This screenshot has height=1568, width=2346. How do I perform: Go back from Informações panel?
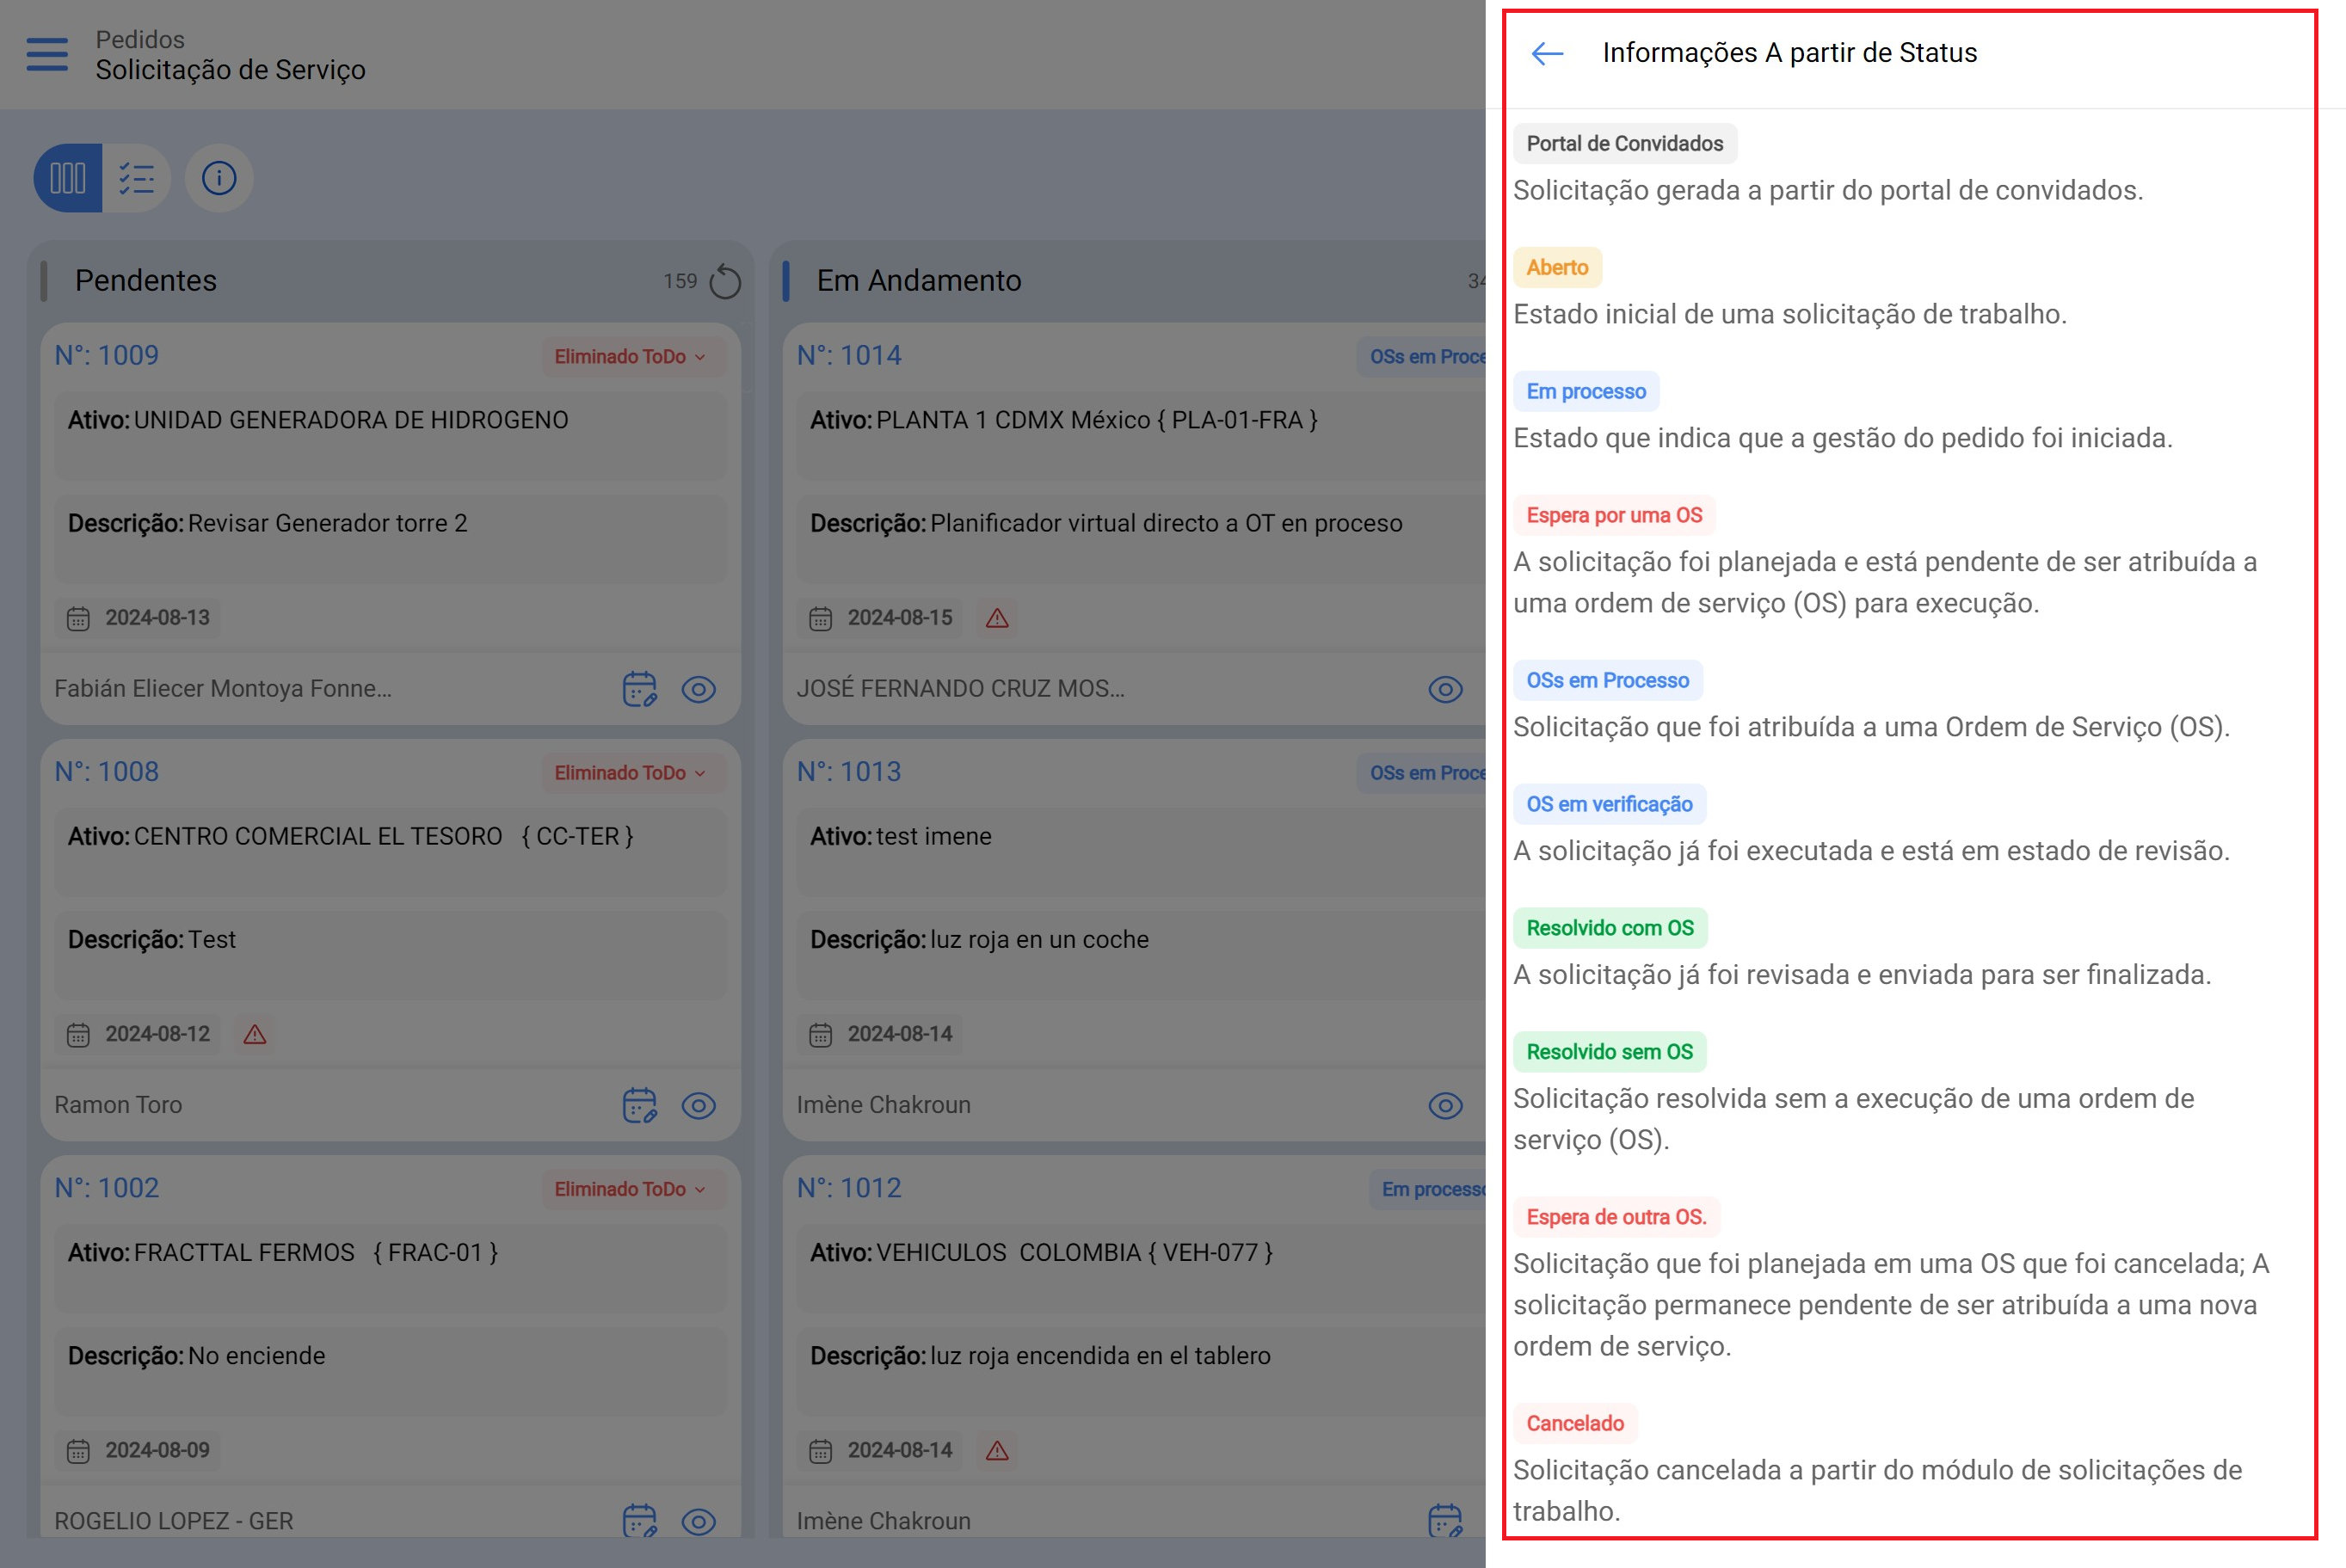[x=1547, y=53]
